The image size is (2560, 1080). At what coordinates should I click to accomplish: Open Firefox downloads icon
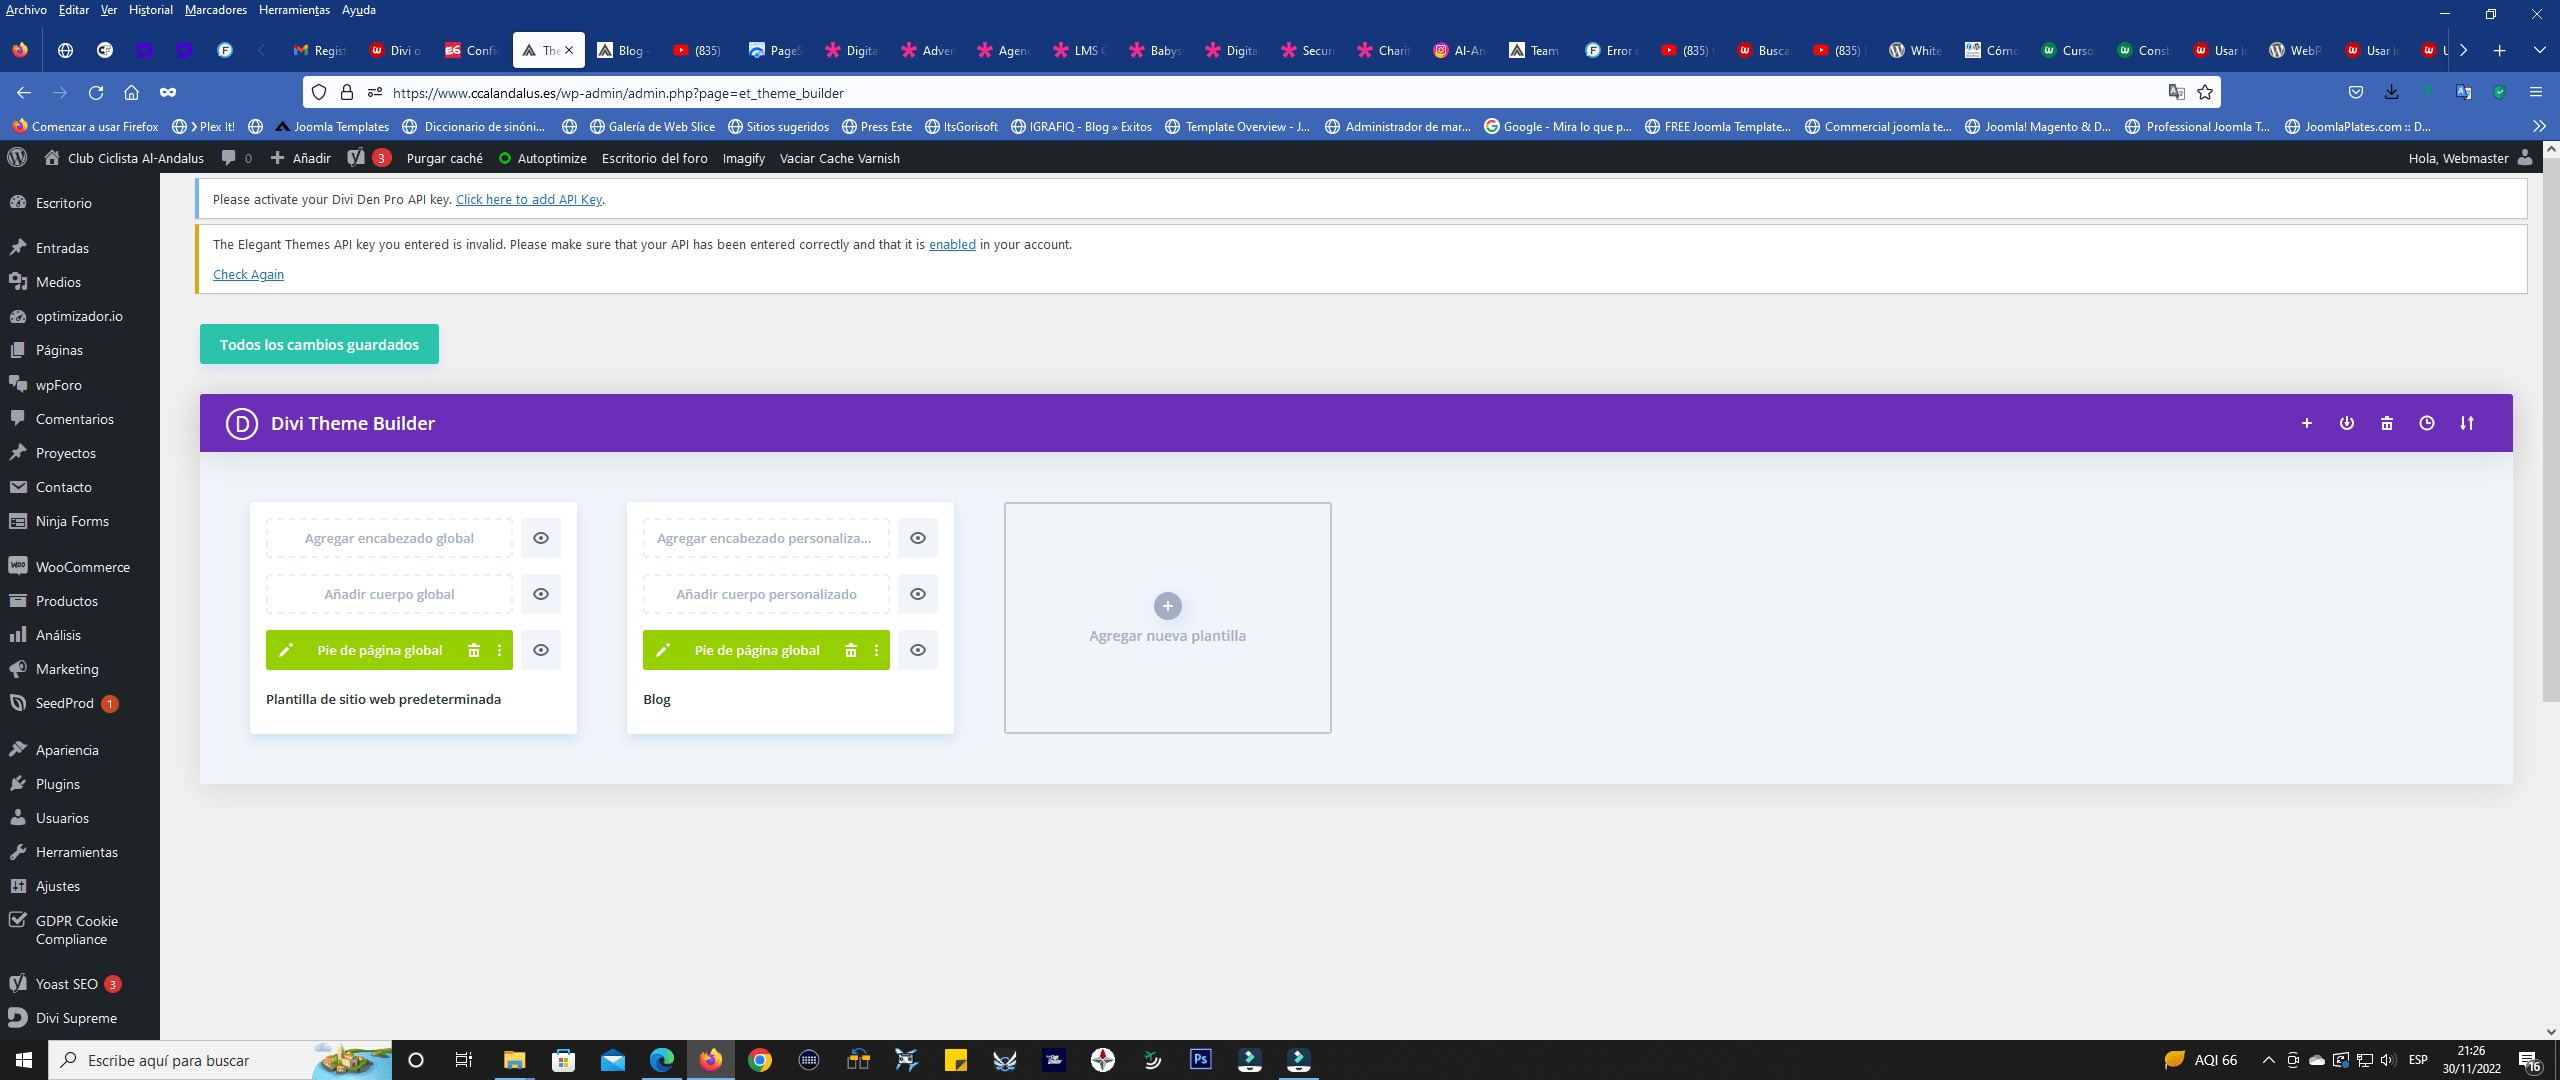click(2391, 92)
